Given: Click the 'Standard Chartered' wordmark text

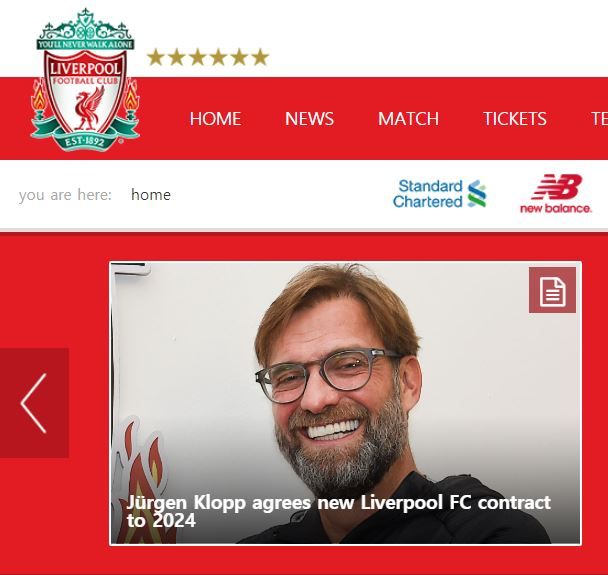Looking at the screenshot, I should tap(428, 193).
